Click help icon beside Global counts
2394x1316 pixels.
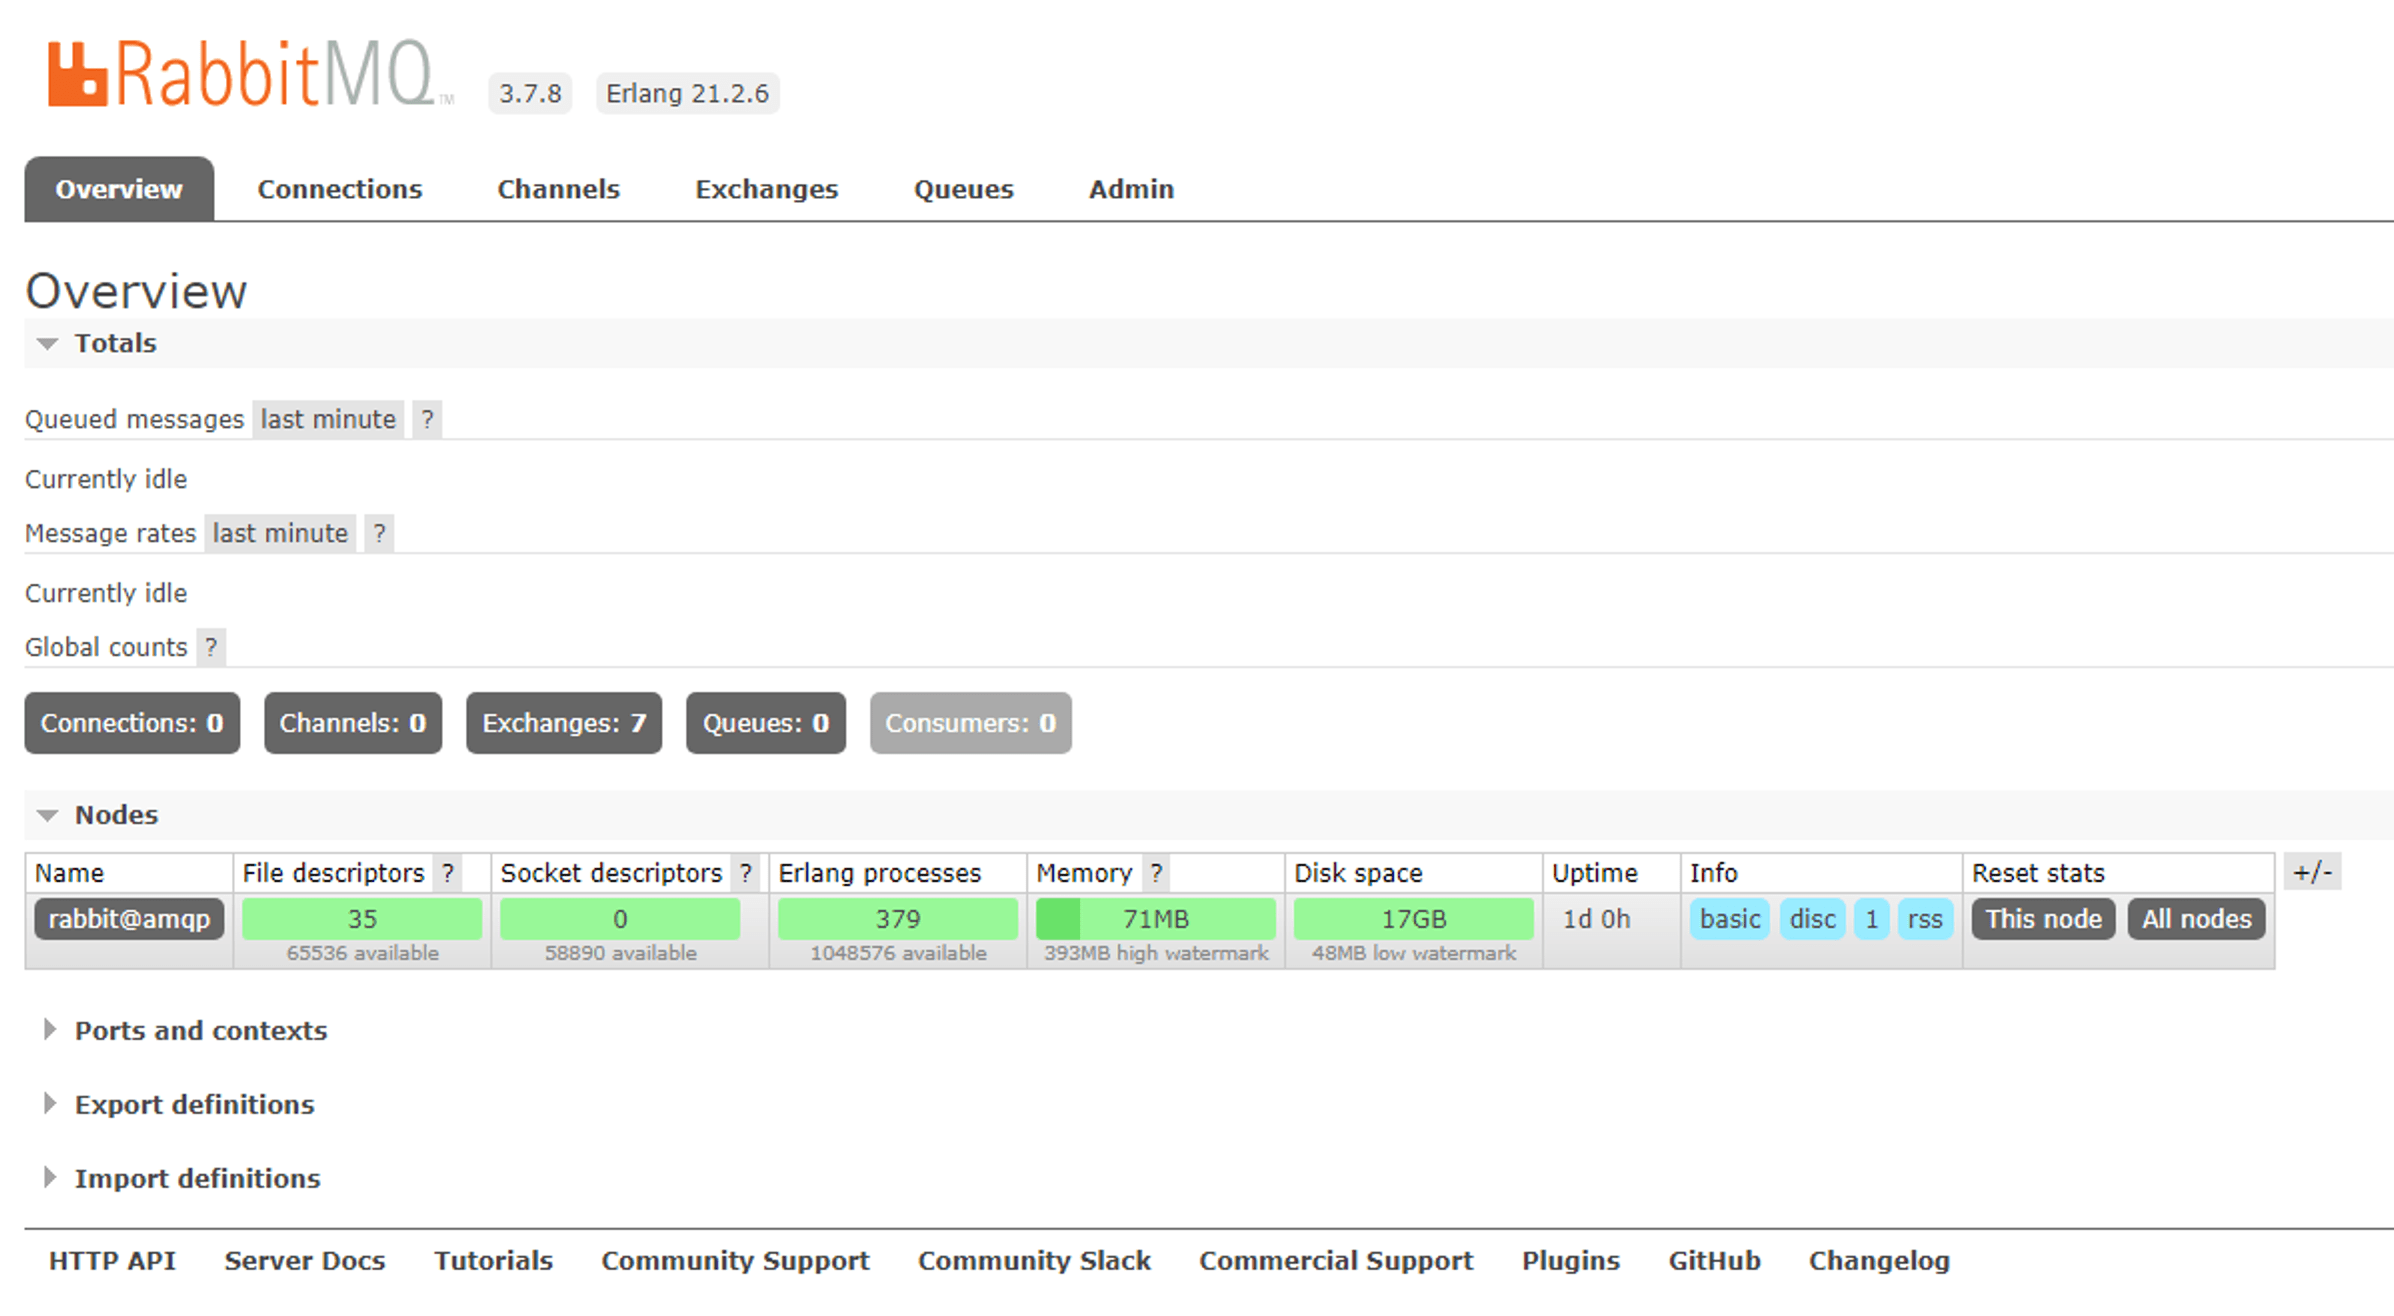(x=211, y=647)
